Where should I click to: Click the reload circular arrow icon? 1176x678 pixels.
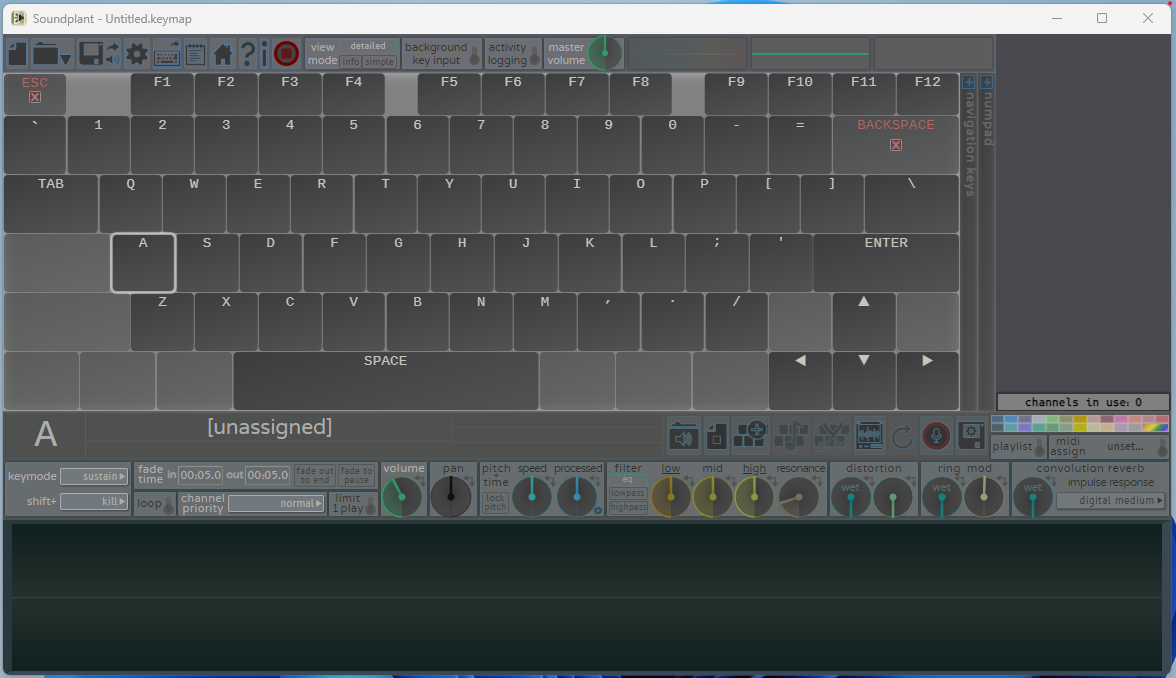pyautogui.click(x=902, y=436)
